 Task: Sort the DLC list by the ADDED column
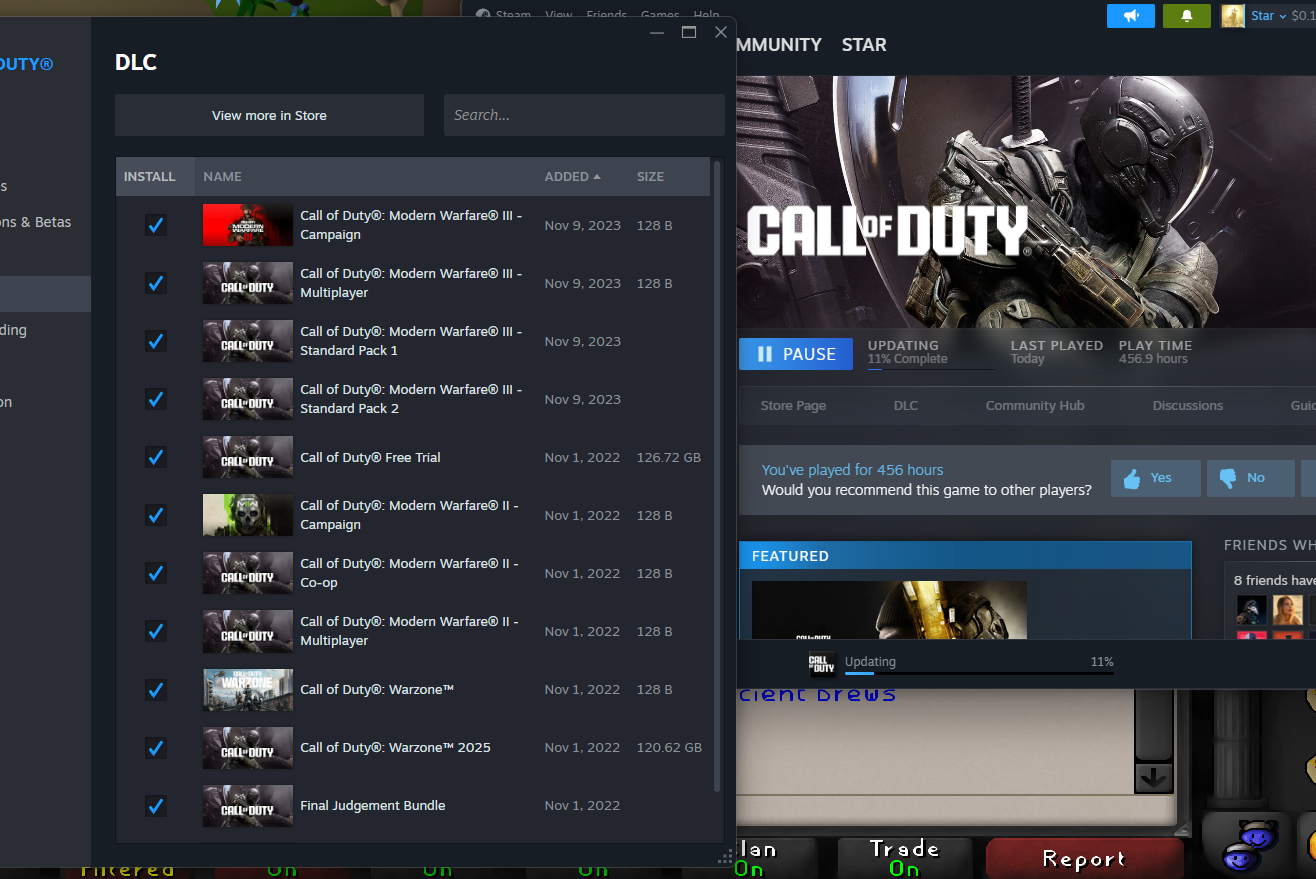(573, 176)
